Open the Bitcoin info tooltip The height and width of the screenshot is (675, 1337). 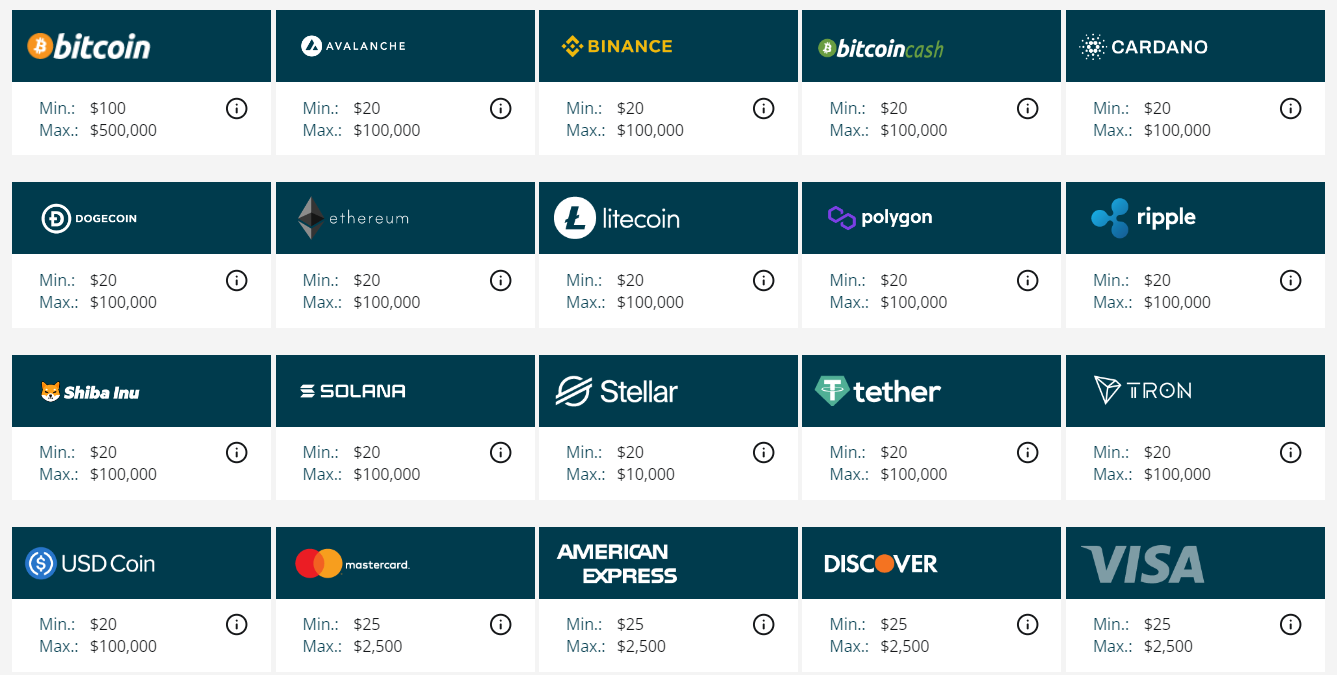tap(237, 108)
